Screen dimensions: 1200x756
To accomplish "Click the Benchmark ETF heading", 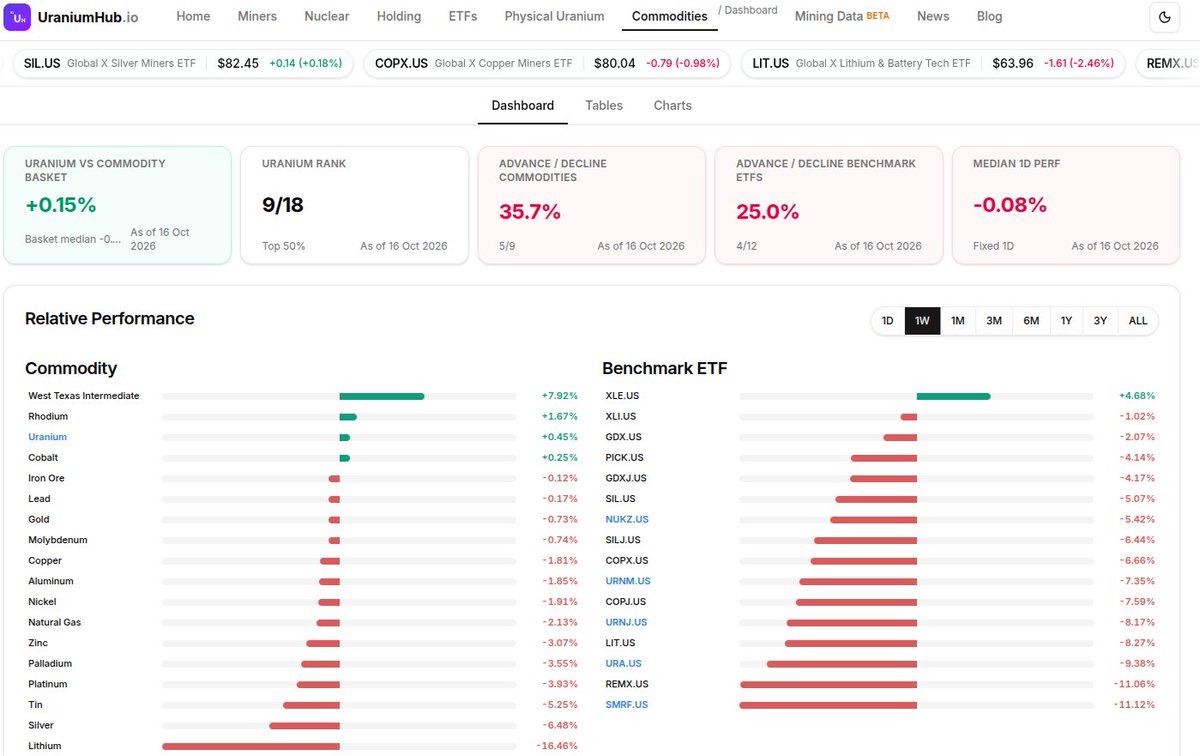I will pos(665,368).
